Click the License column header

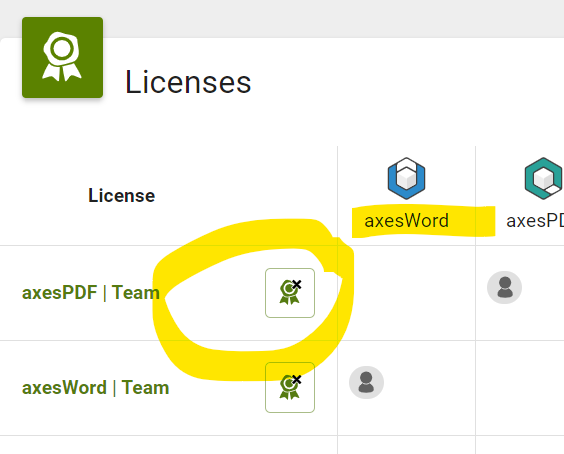(x=122, y=196)
